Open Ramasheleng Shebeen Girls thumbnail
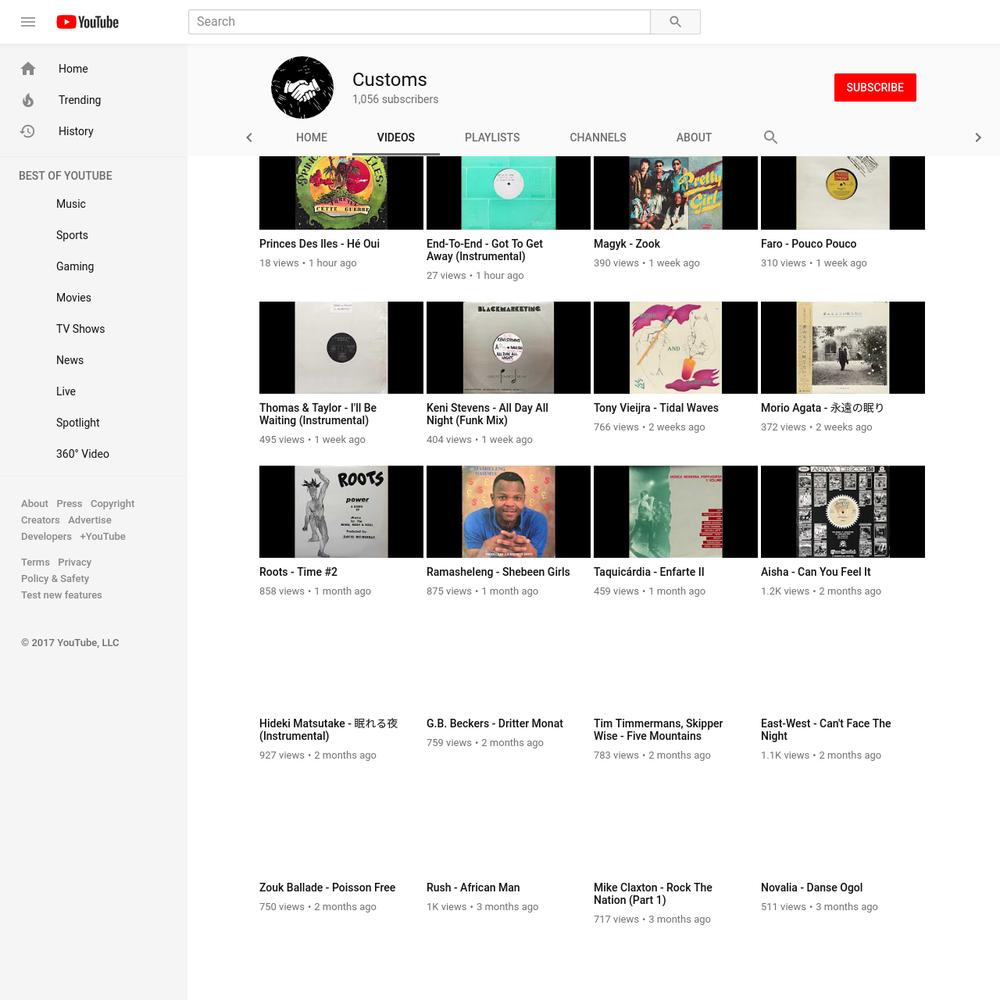The height and width of the screenshot is (1000, 1000). pos(508,511)
